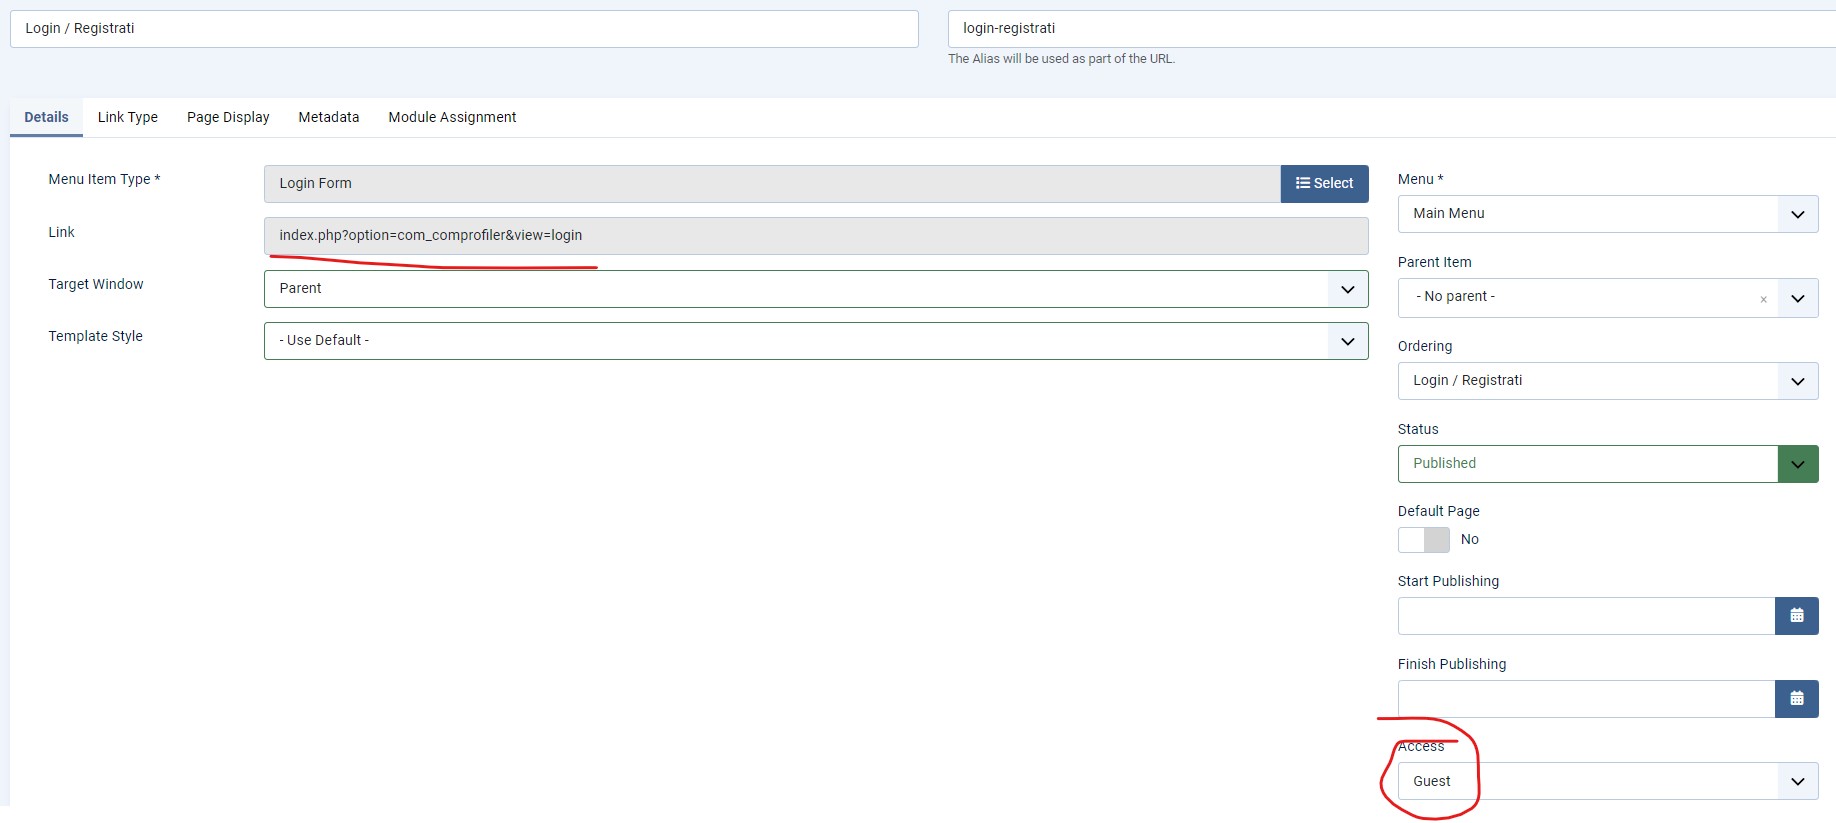Switch to the Details tab
Viewport: 1836px width, 823px height.
pyautogui.click(x=46, y=117)
